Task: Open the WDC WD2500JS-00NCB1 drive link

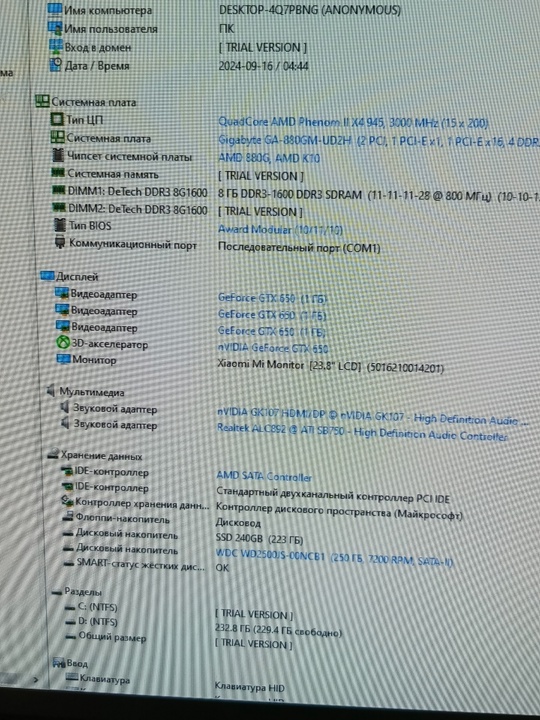Action: (x=335, y=557)
